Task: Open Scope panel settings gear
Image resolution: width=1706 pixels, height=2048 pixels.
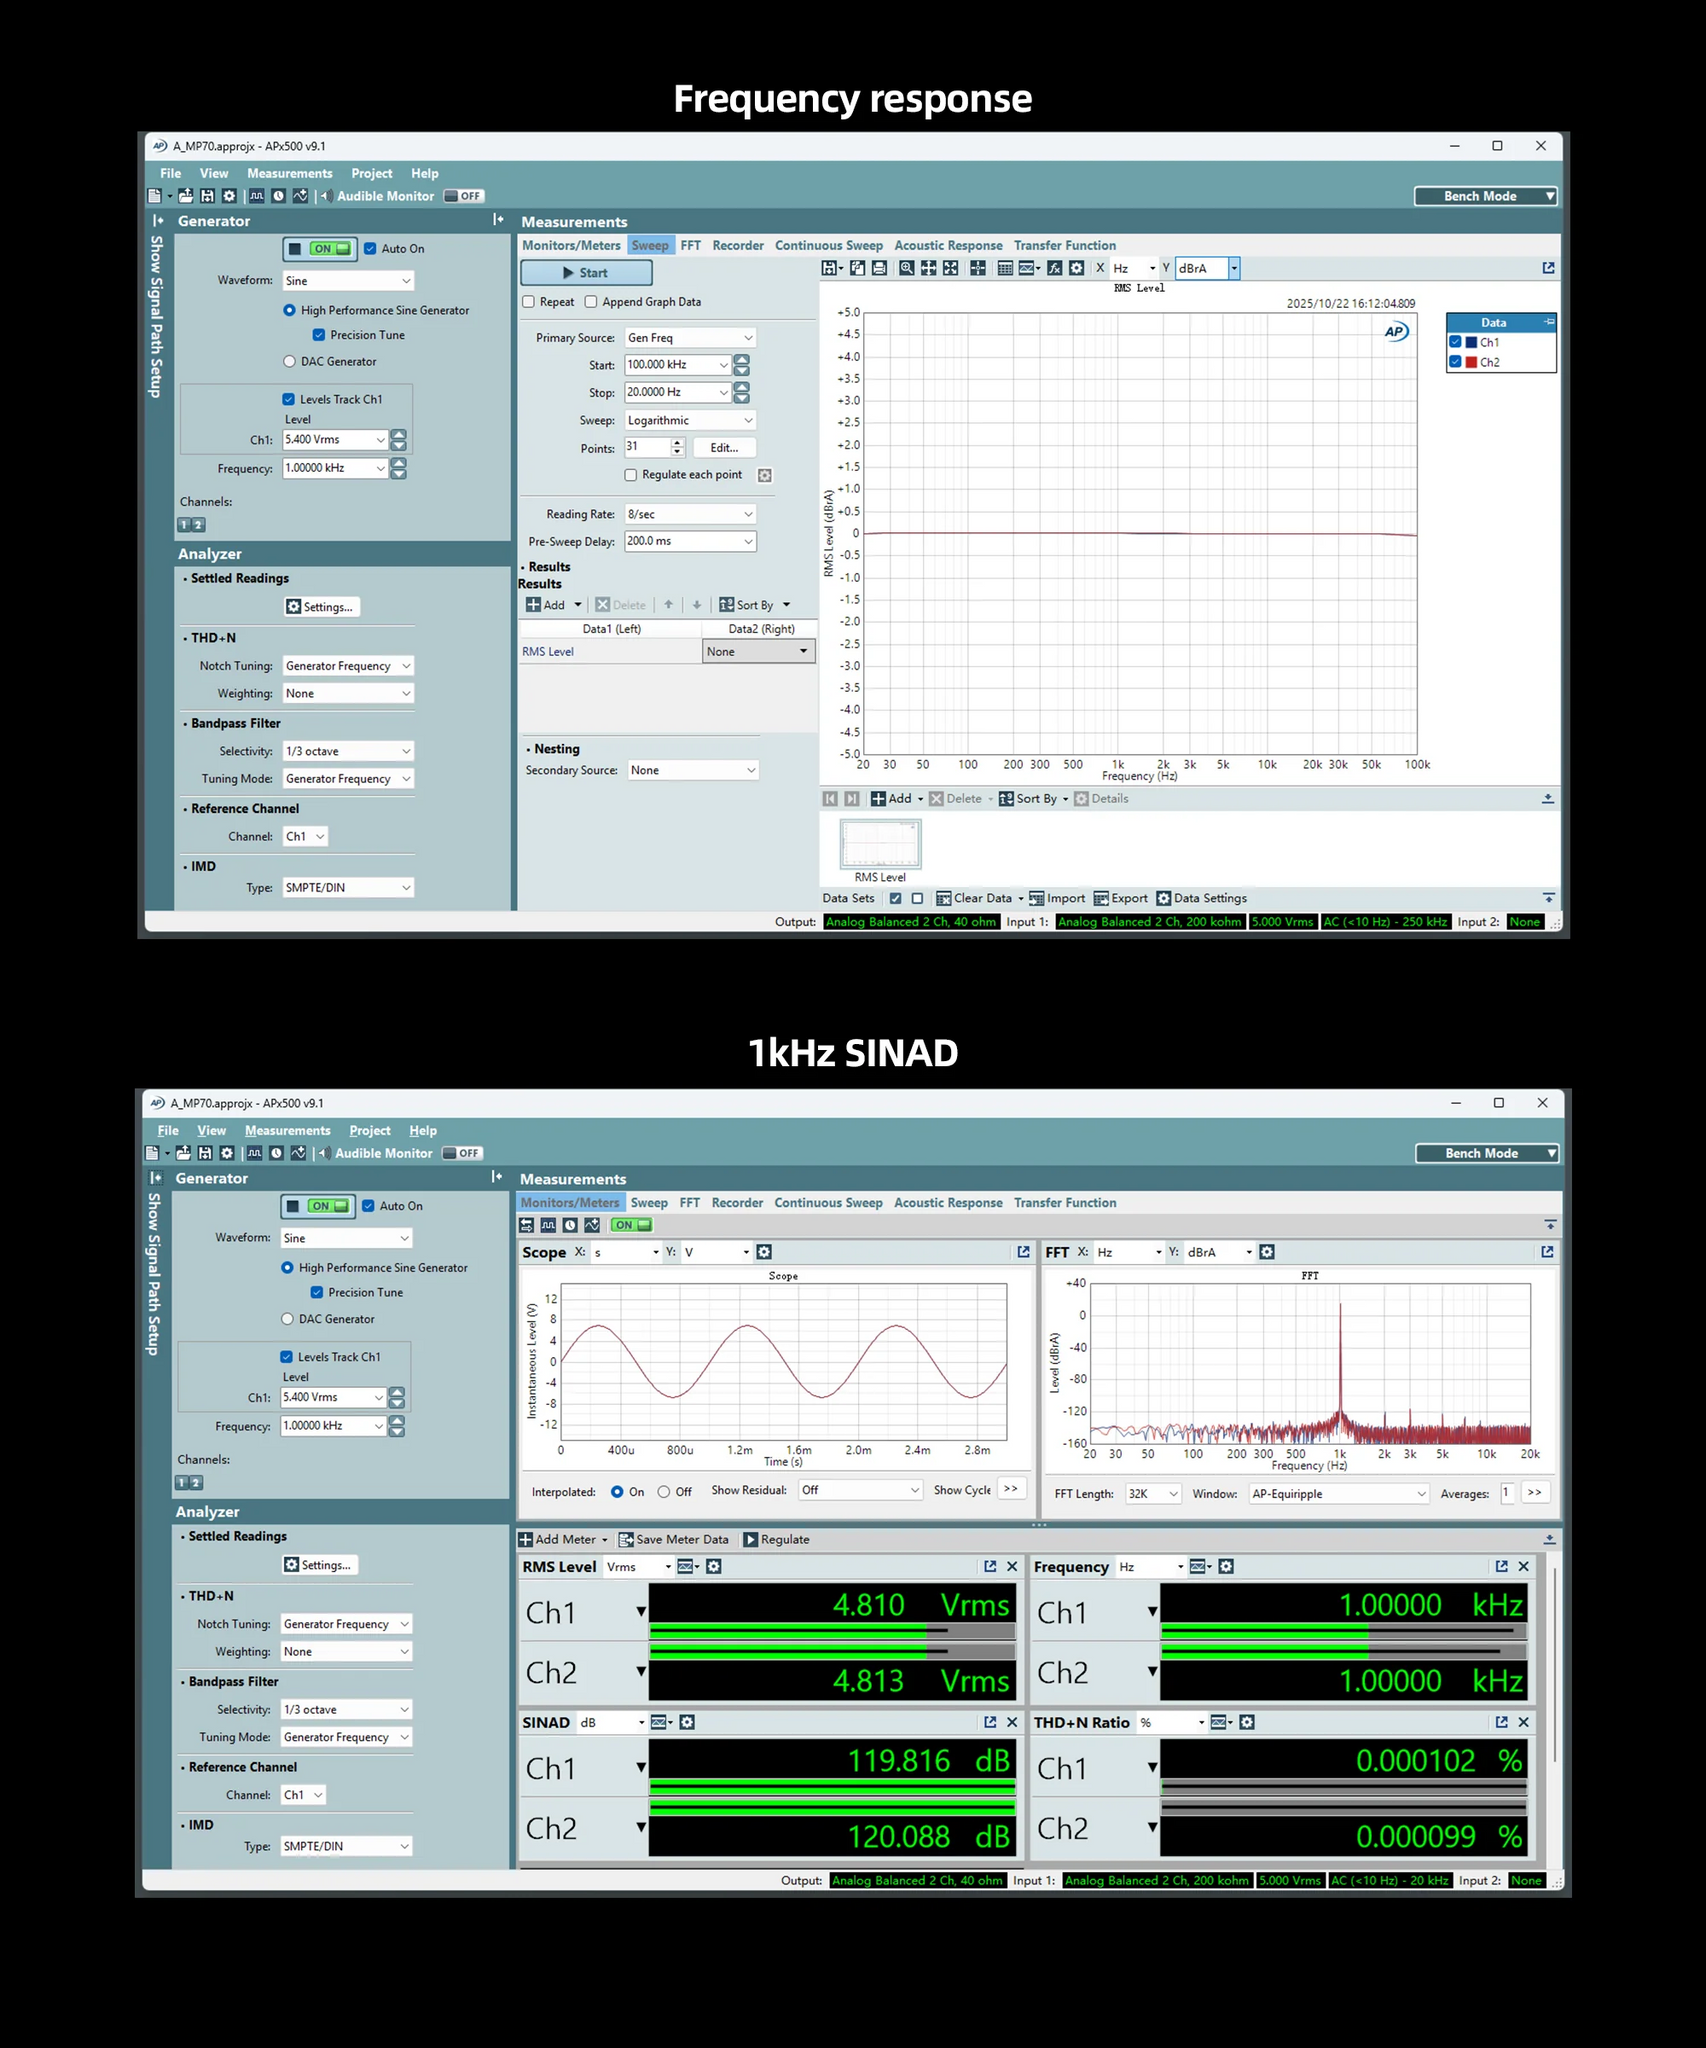Action: point(764,1252)
